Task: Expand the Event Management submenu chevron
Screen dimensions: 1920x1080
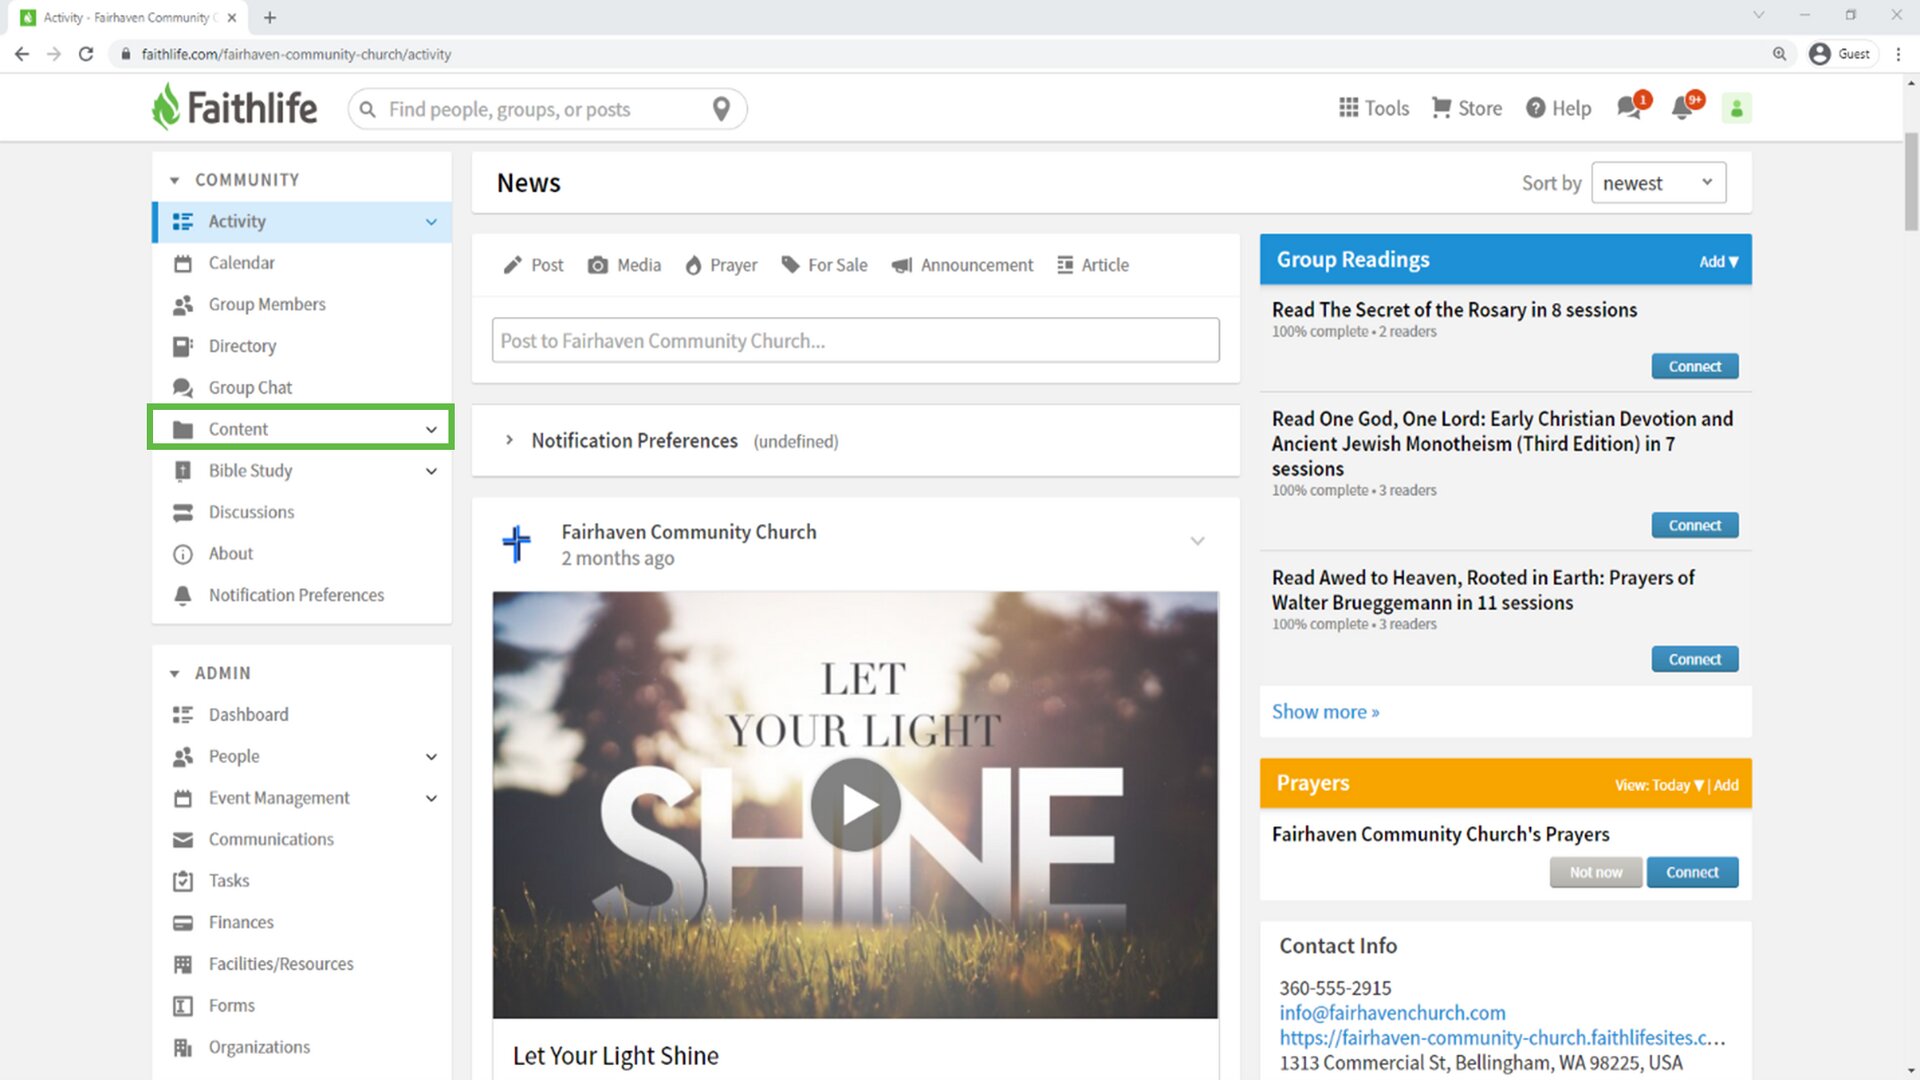Action: pos(431,798)
